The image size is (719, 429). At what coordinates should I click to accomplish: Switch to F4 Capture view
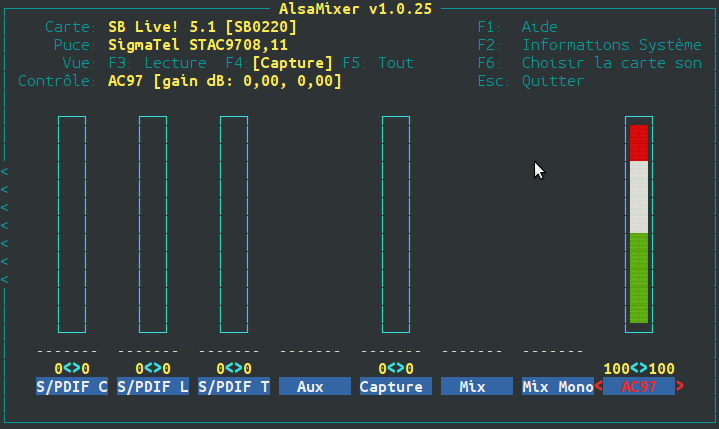(x=279, y=63)
